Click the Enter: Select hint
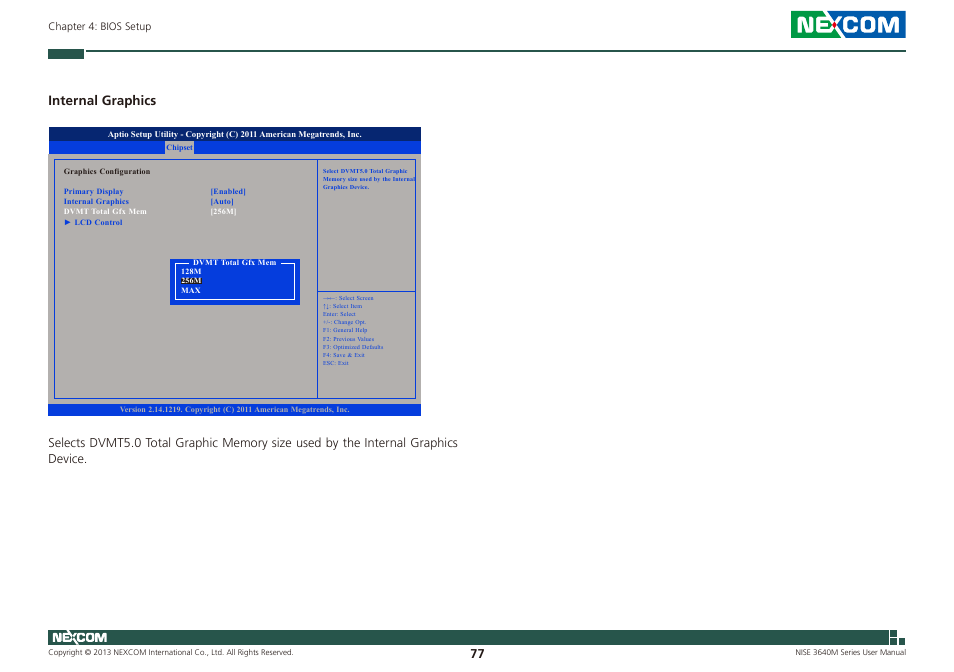 tap(339, 314)
